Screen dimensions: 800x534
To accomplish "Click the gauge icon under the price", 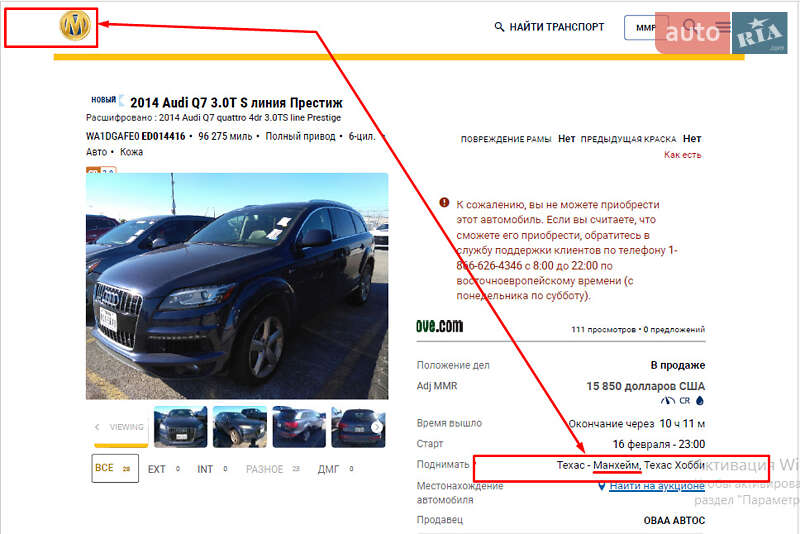I will tap(667, 401).
